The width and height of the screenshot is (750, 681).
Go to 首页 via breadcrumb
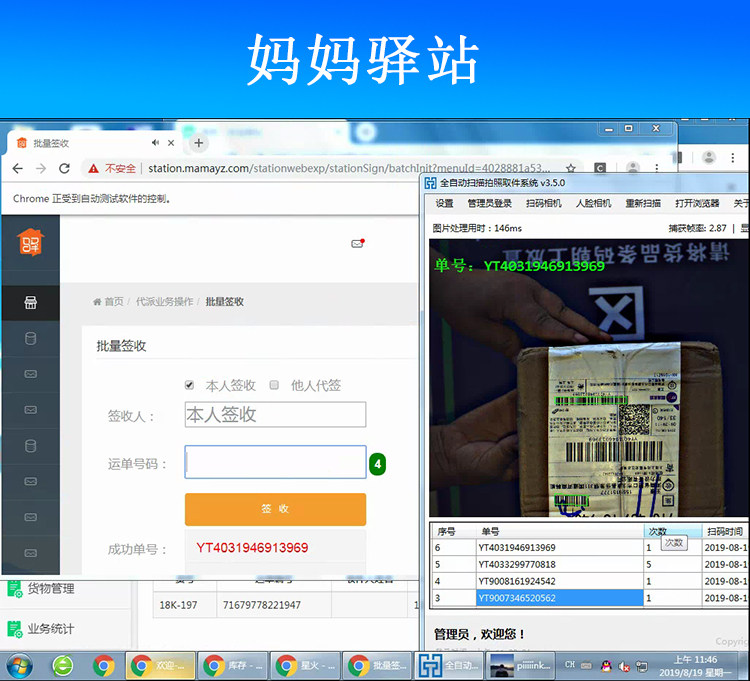114,302
